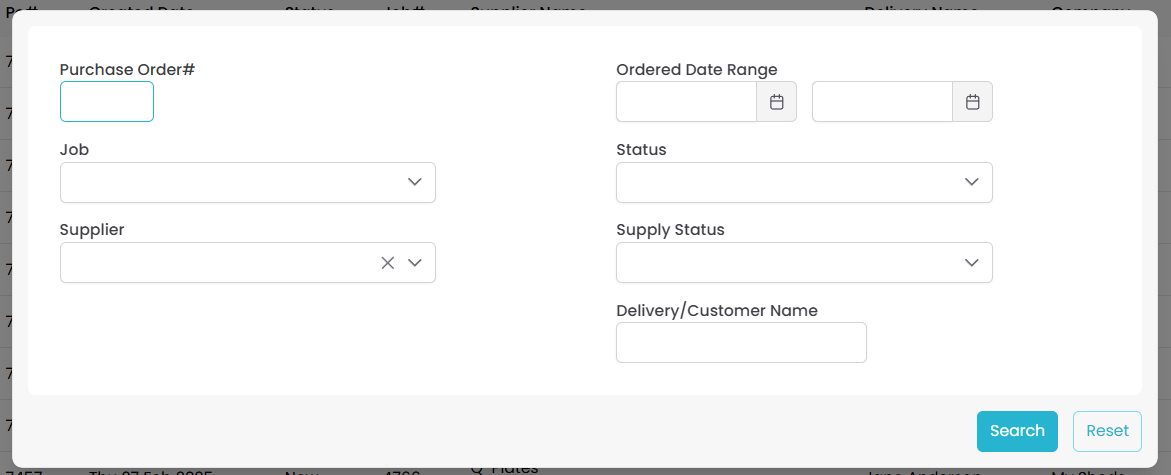Viewport: 1171px width, 475px height.
Task: Click the Ordered Date Range label
Action: coord(697,70)
